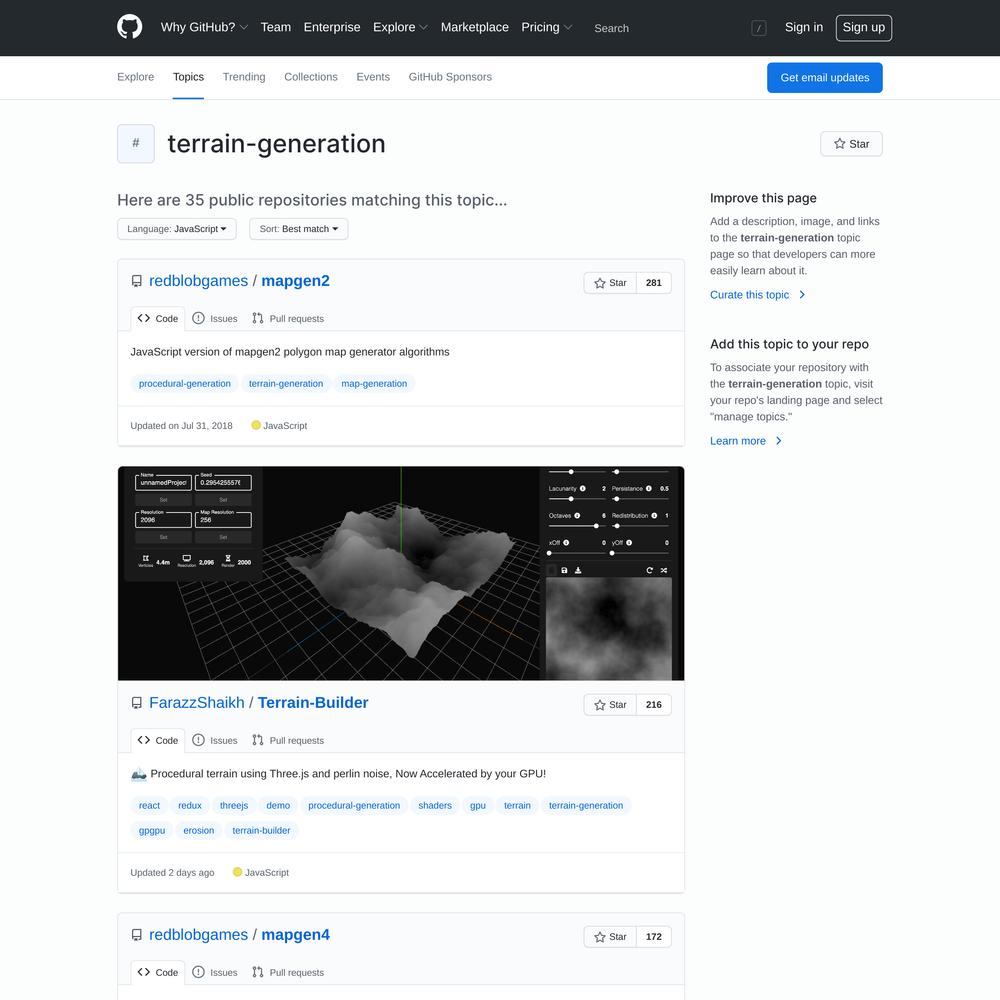Open the Team menu item
The height and width of the screenshot is (1000, 1000).
point(276,27)
